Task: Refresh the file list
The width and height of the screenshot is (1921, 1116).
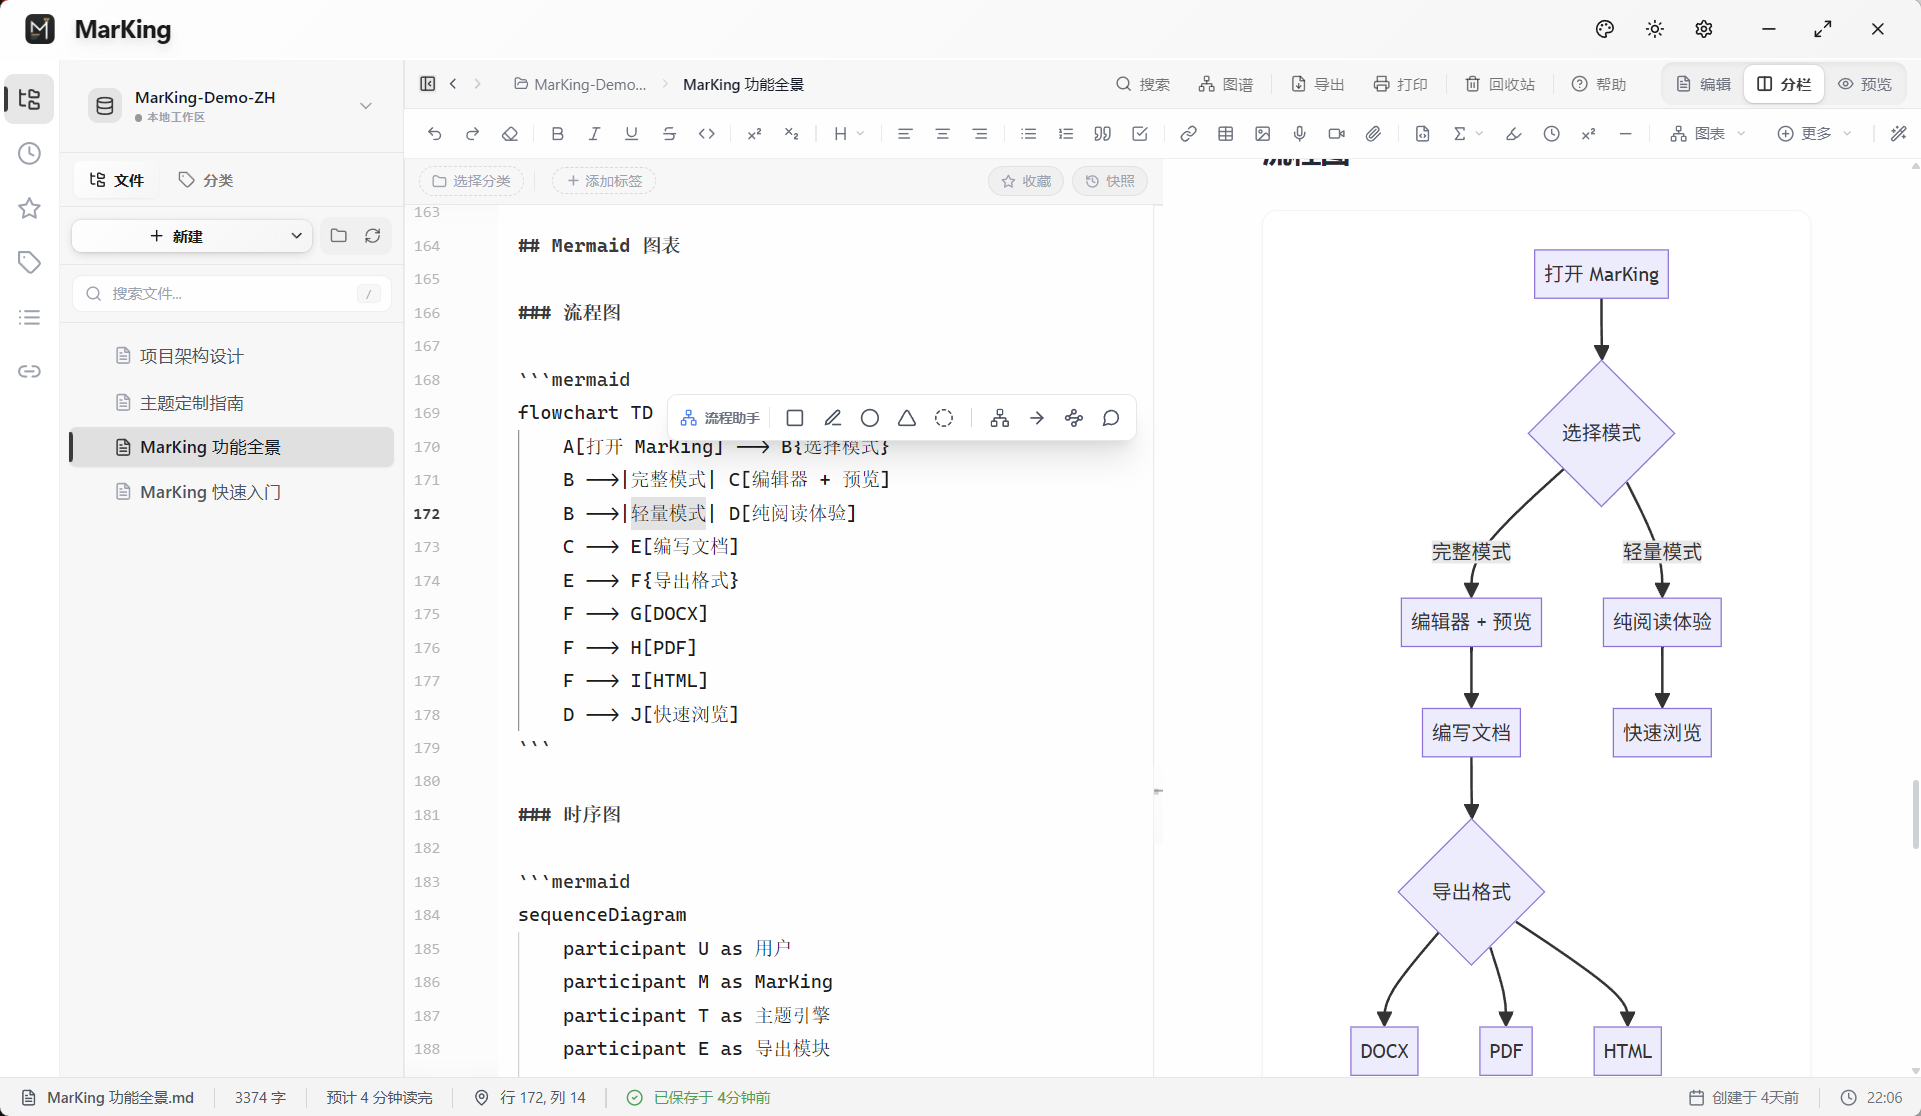Action: (373, 236)
